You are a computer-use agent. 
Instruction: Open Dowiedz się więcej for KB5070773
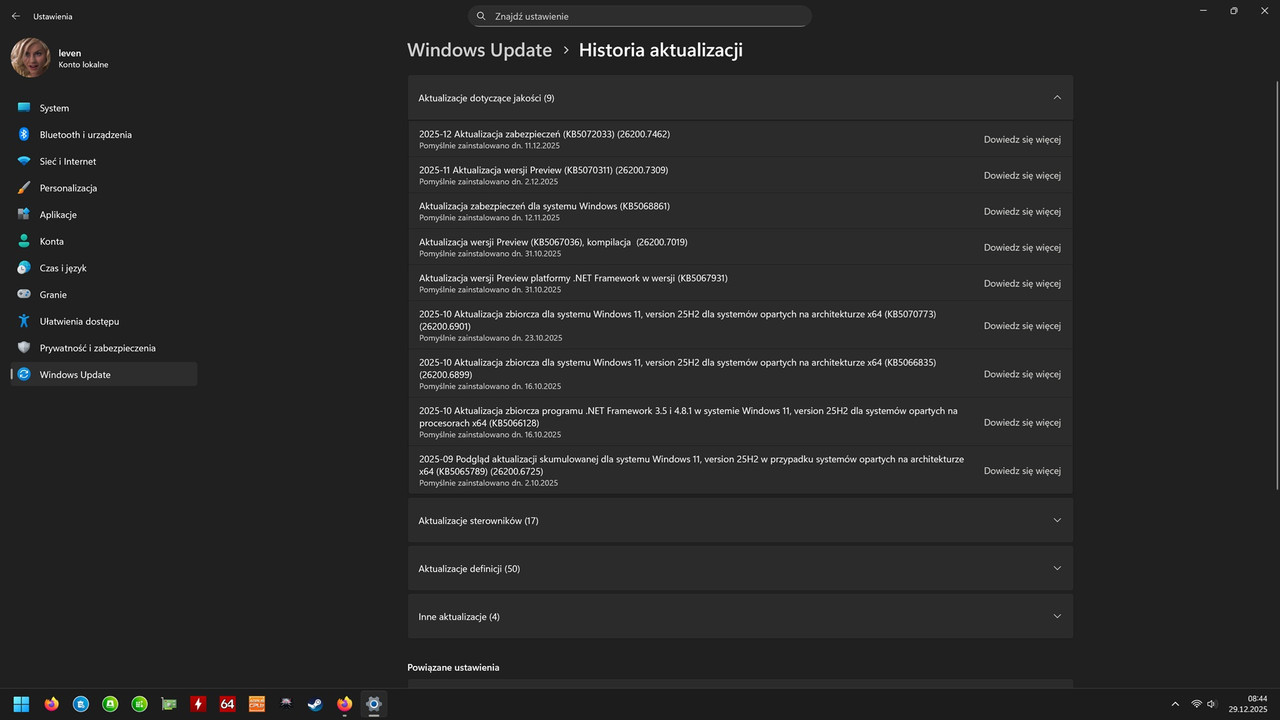pyautogui.click(x=1022, y=325)
